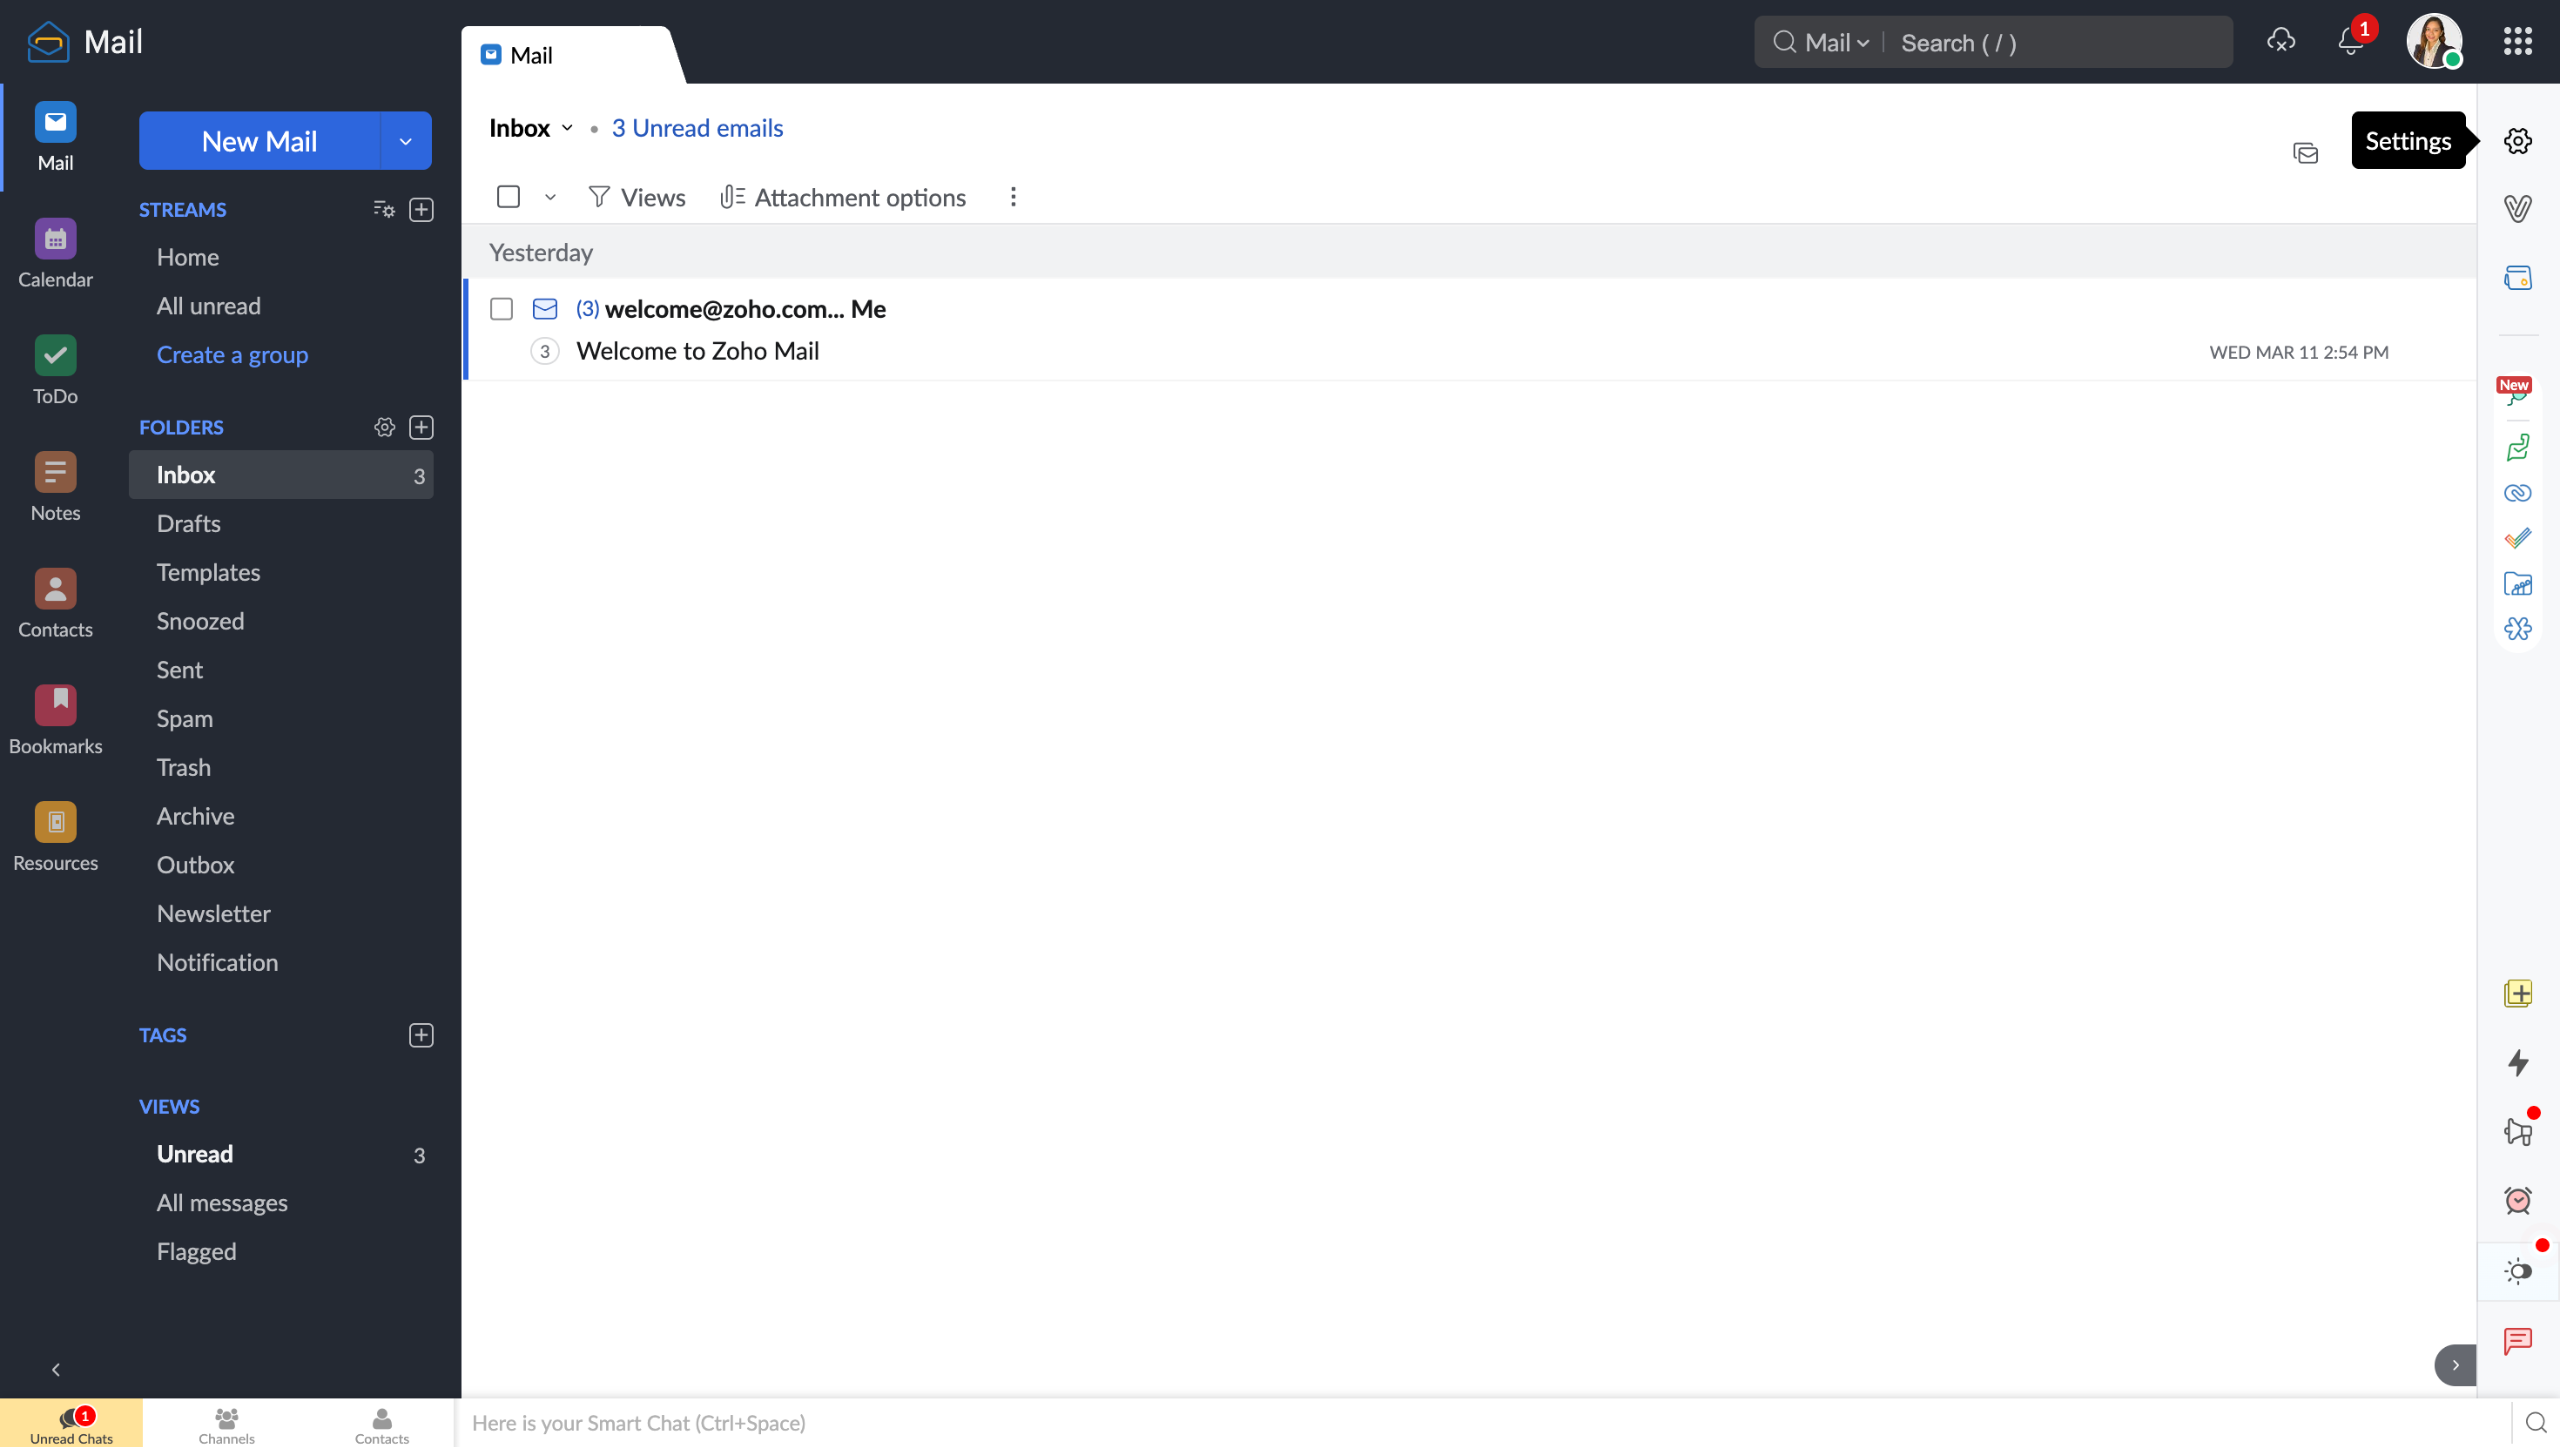Open the apps grid launcher icon

tap(2517, 42)
